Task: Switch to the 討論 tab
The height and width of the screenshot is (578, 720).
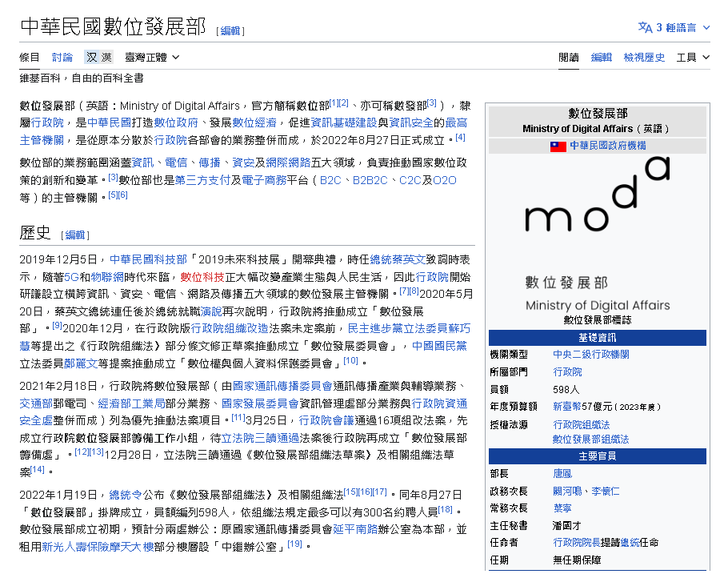Action: [x=62, y=57]
